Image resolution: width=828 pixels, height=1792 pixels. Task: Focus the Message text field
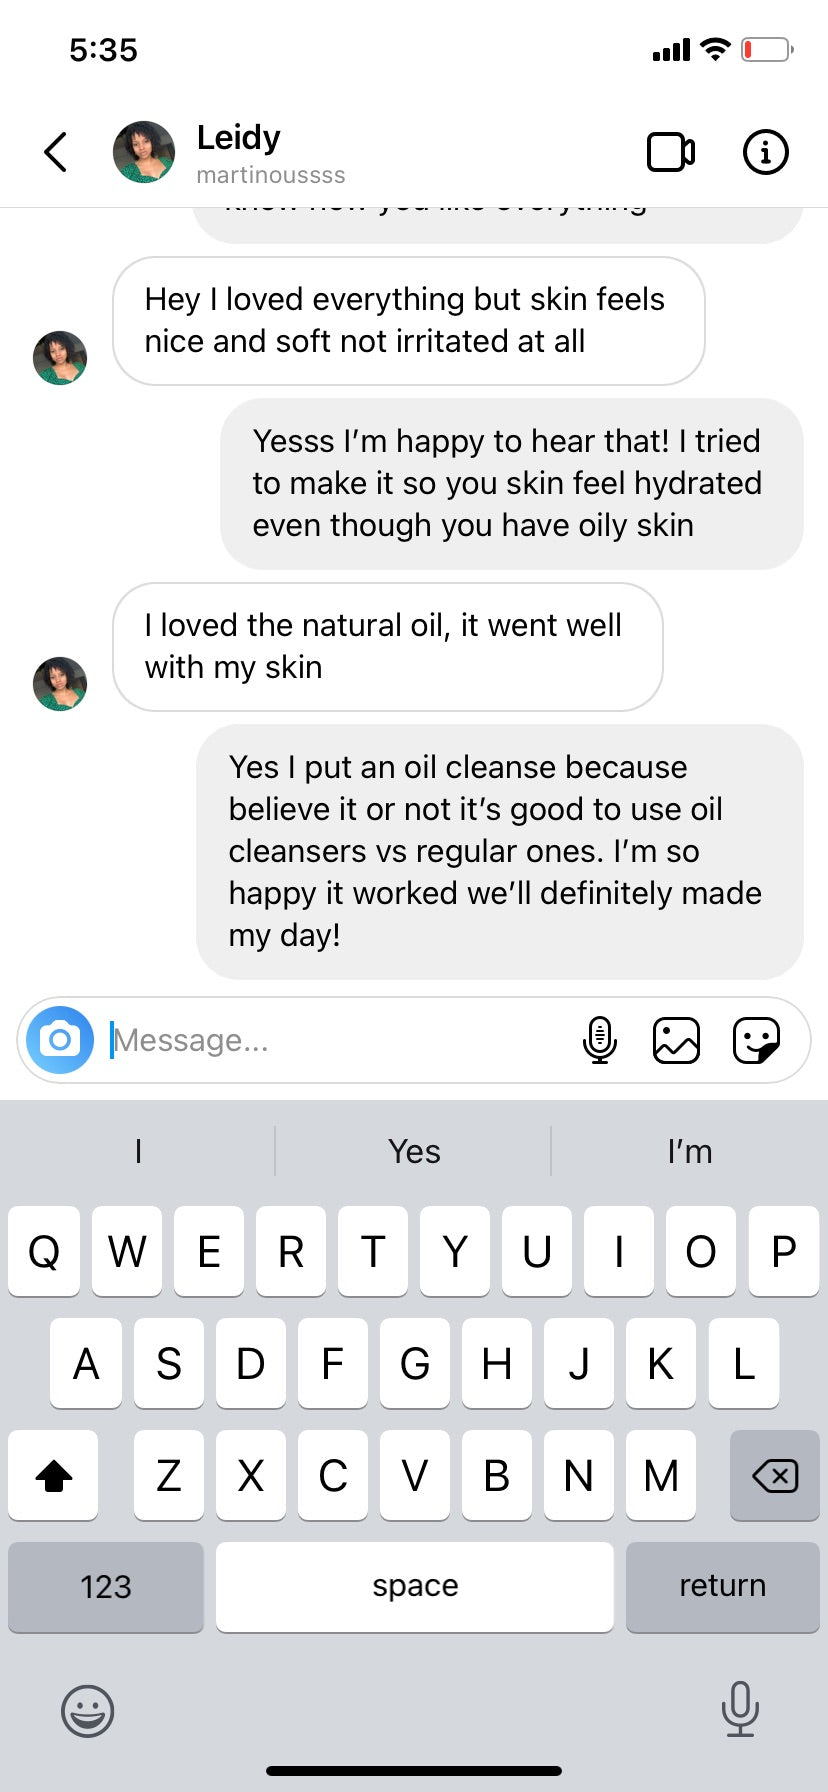coord(340,1040)
